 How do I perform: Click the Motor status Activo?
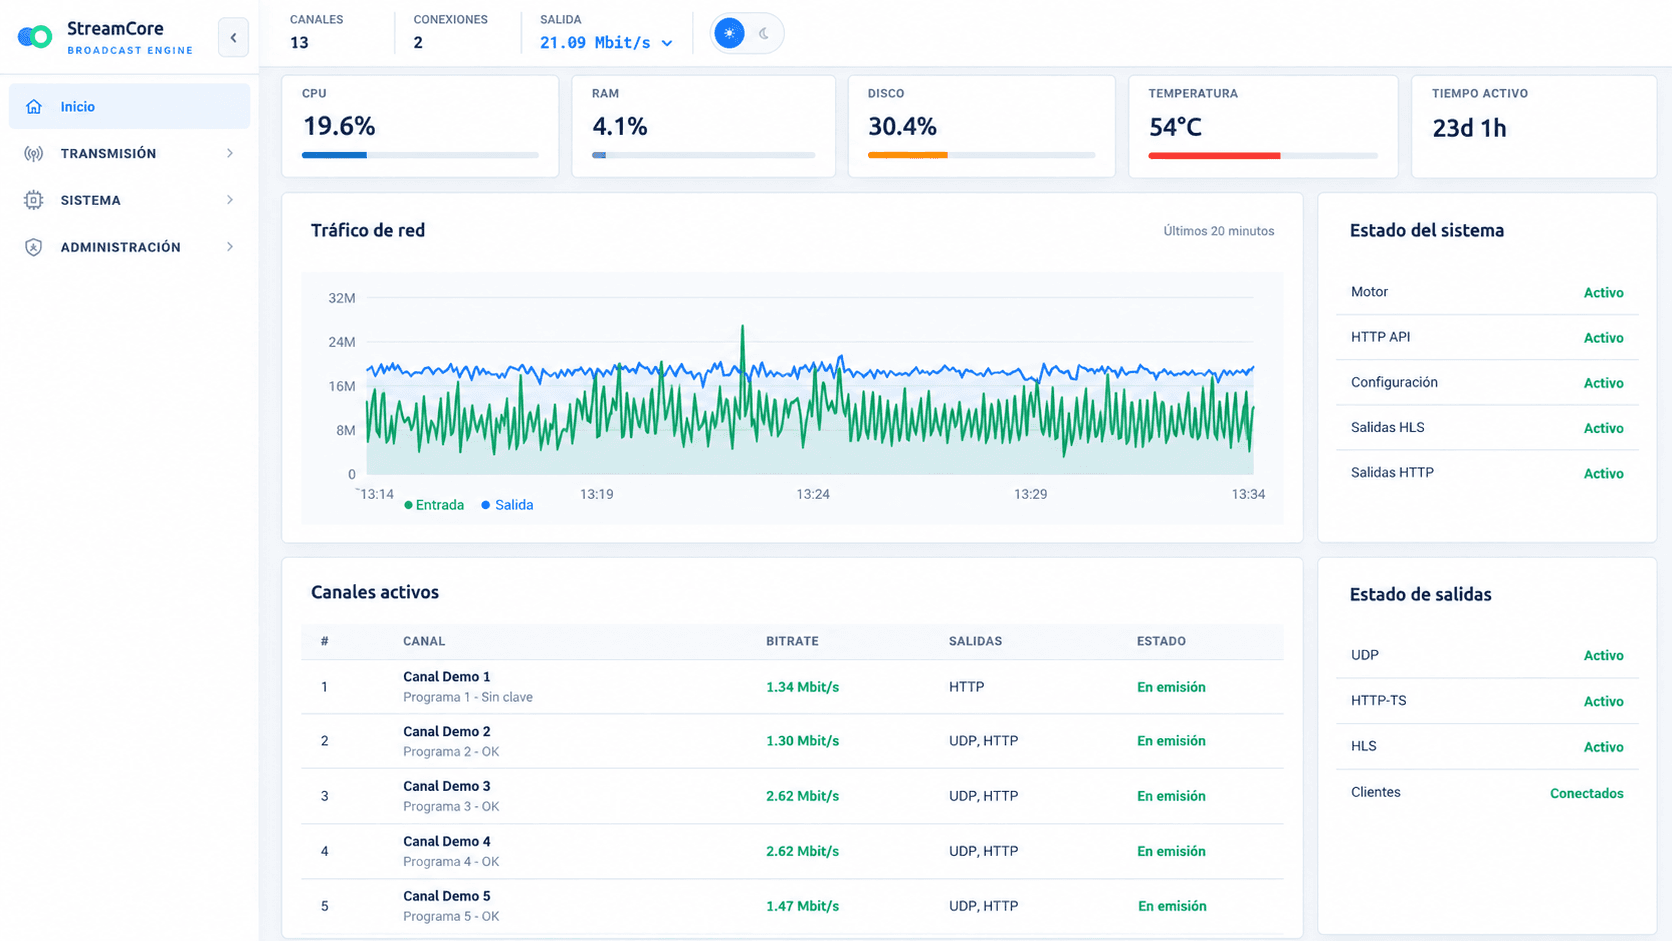[1603, 293]
